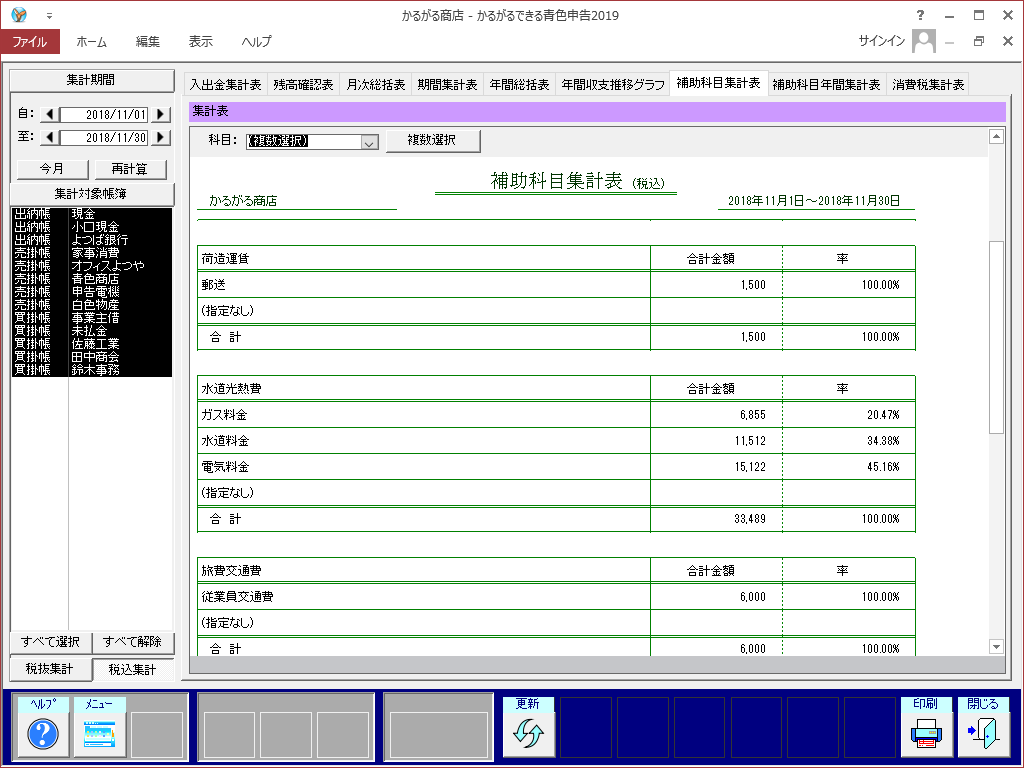This screenshot has height=768, width=1024.
Task: Toggle 出納帳 現金 ledger row
Action: point(91,214)
